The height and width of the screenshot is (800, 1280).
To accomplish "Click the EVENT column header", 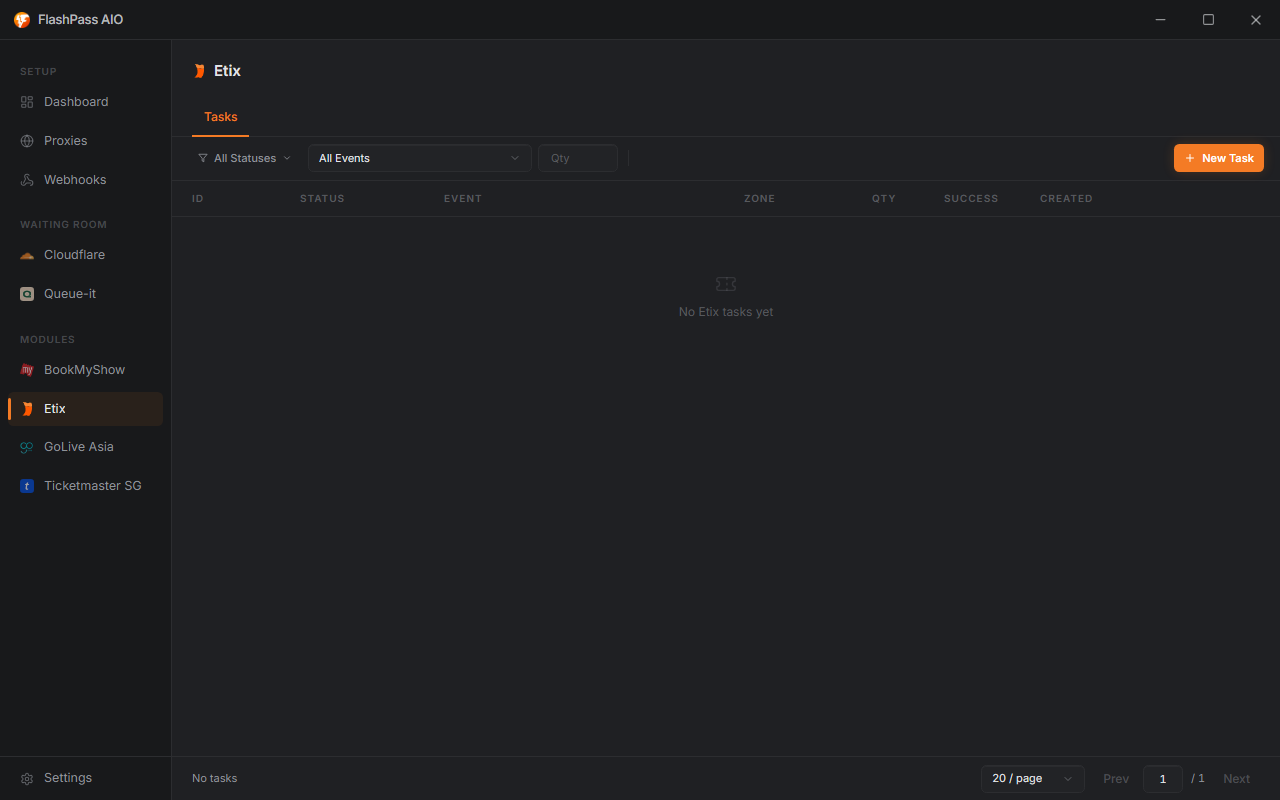I will [x=463, y=199].
